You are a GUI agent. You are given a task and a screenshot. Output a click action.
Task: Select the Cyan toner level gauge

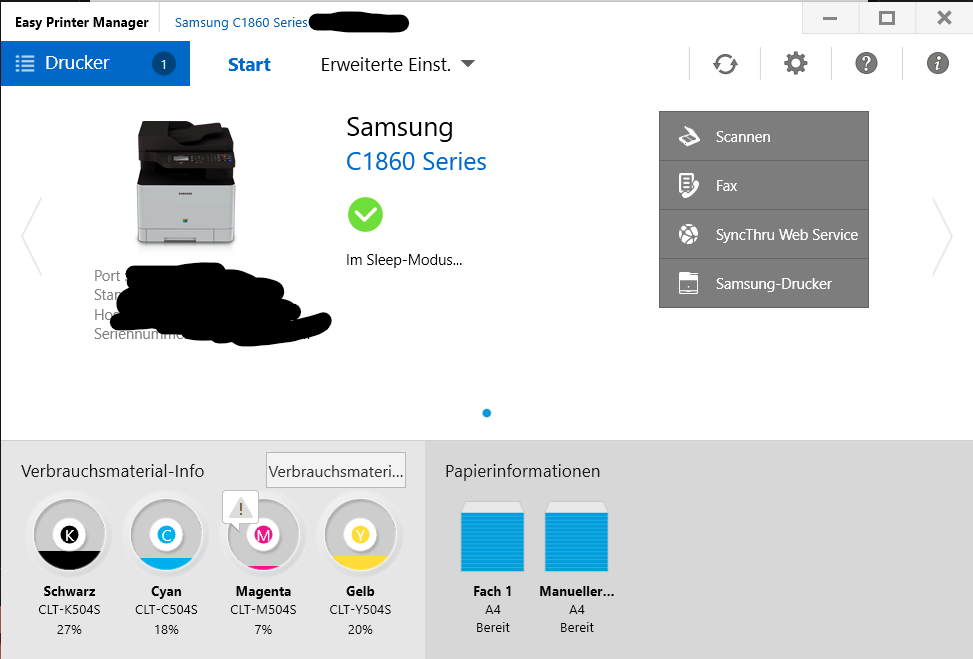click(166, 535)
